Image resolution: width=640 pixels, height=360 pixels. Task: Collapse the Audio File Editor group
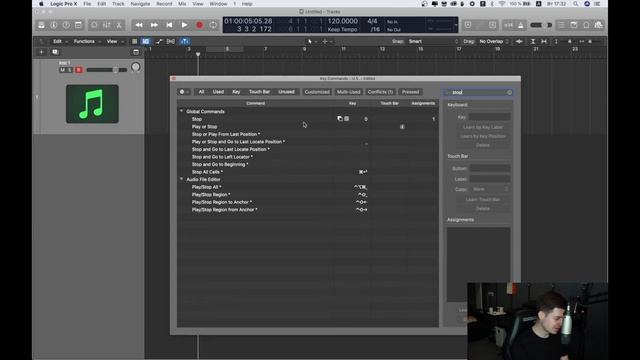(x=182, y=179)
